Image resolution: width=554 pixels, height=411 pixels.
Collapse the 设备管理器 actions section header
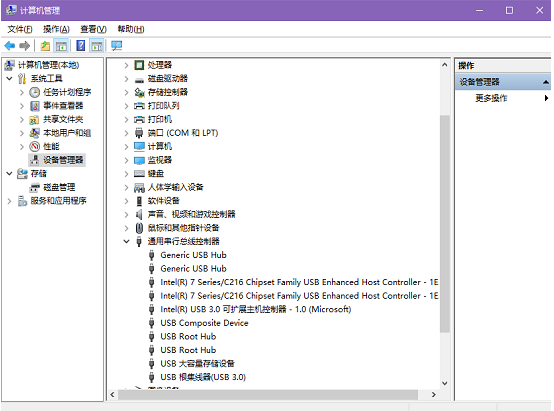pyautogui.click(x=546, y=82)
